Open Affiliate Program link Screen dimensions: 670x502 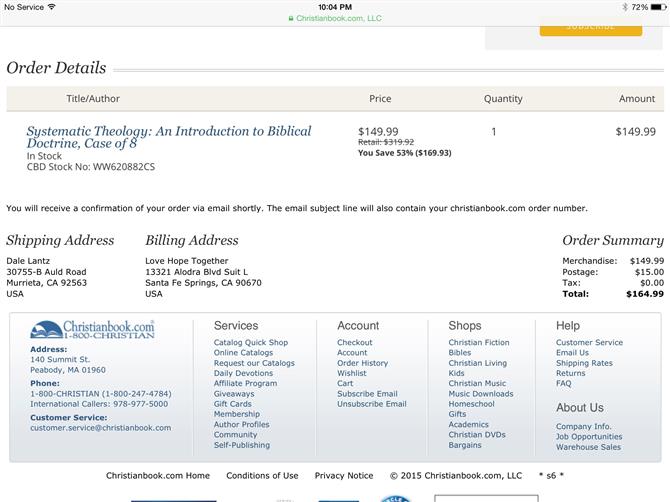click(245, 383)
